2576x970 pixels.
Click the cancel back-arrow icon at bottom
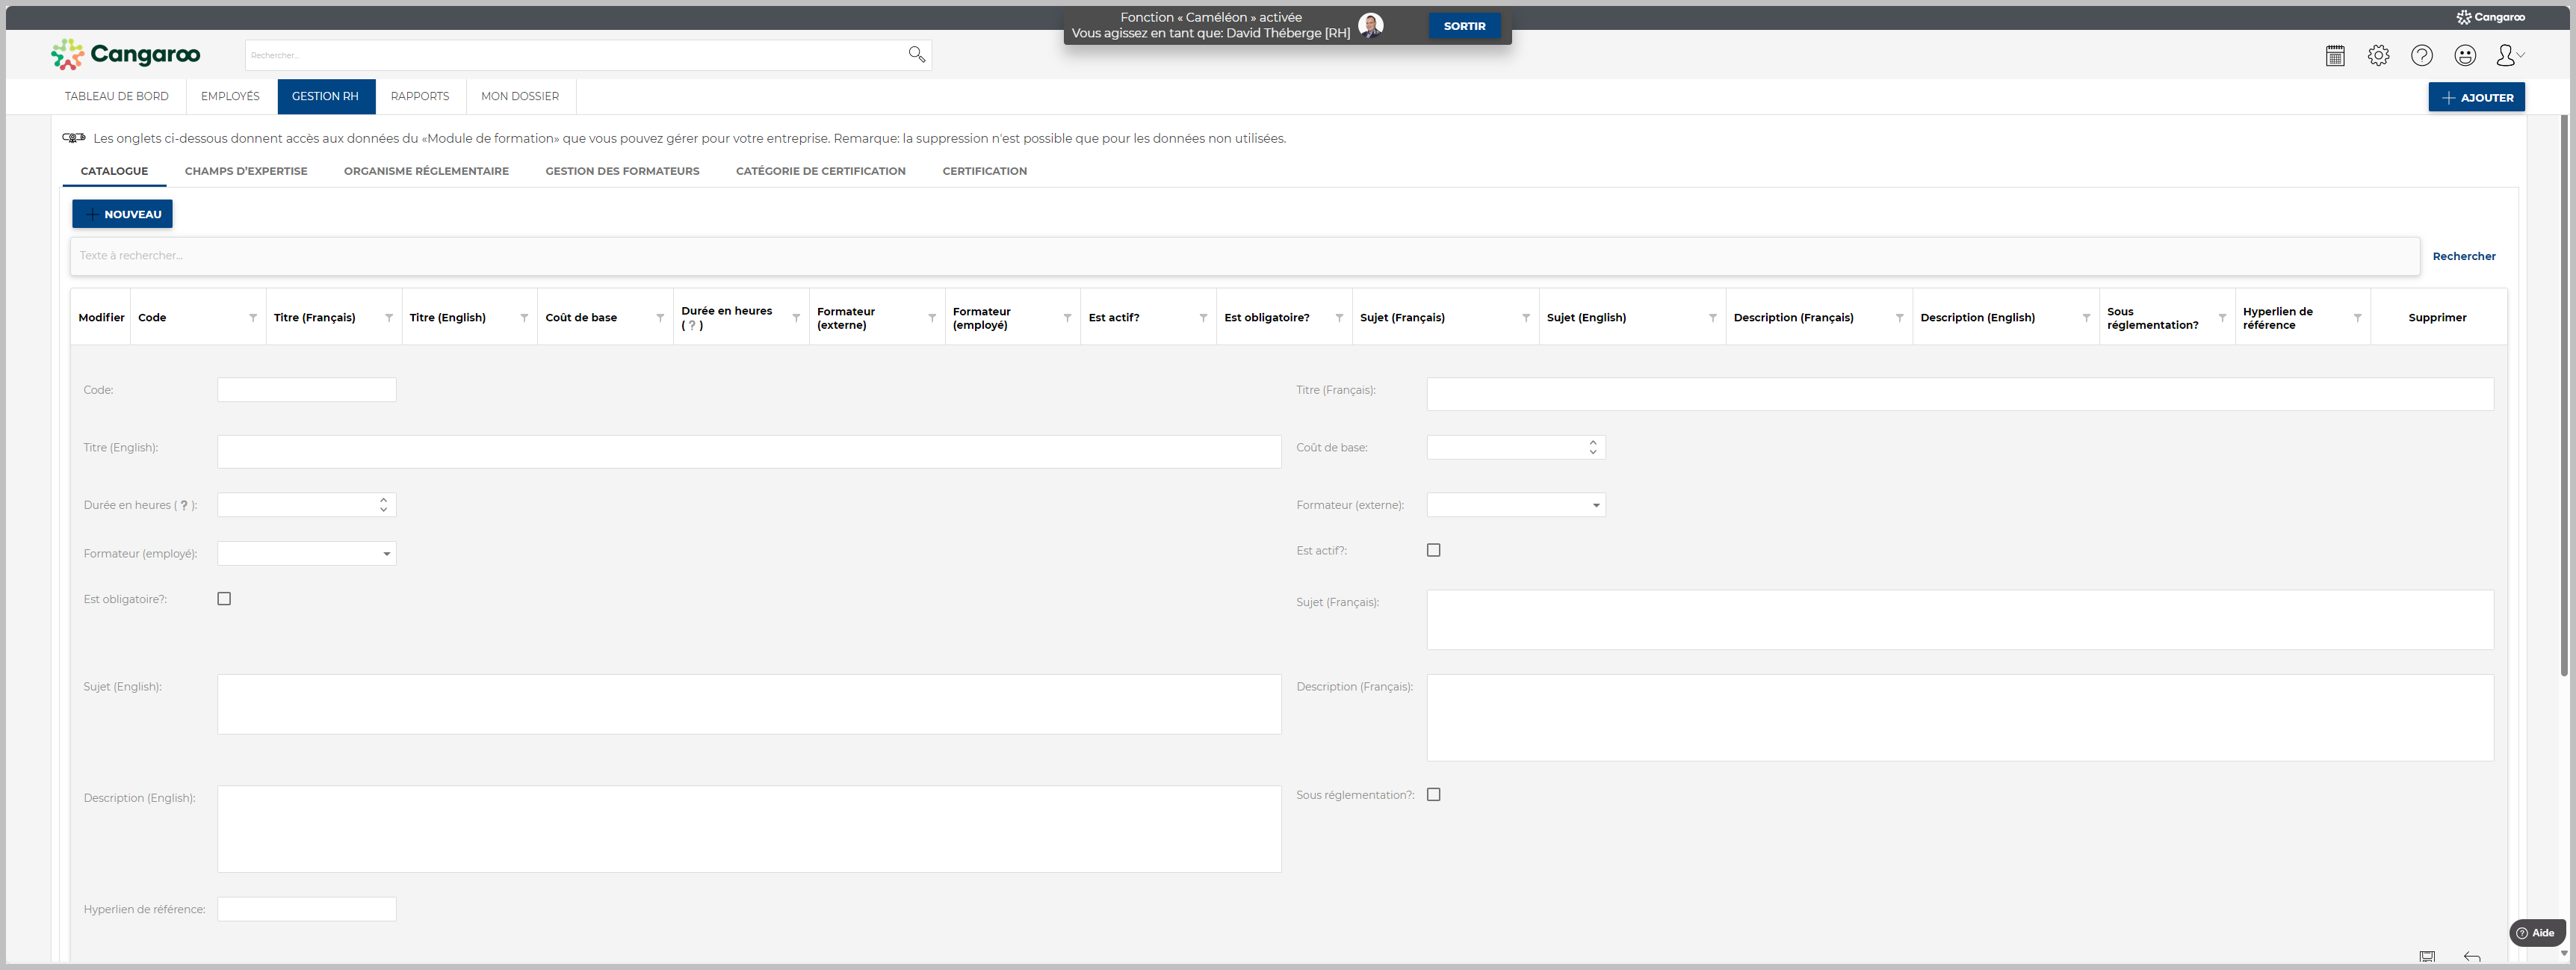coord(2471,957)
